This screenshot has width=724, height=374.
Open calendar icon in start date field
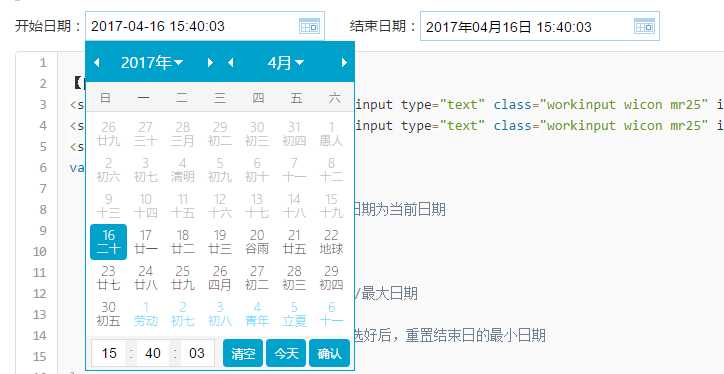click(309, 26)
